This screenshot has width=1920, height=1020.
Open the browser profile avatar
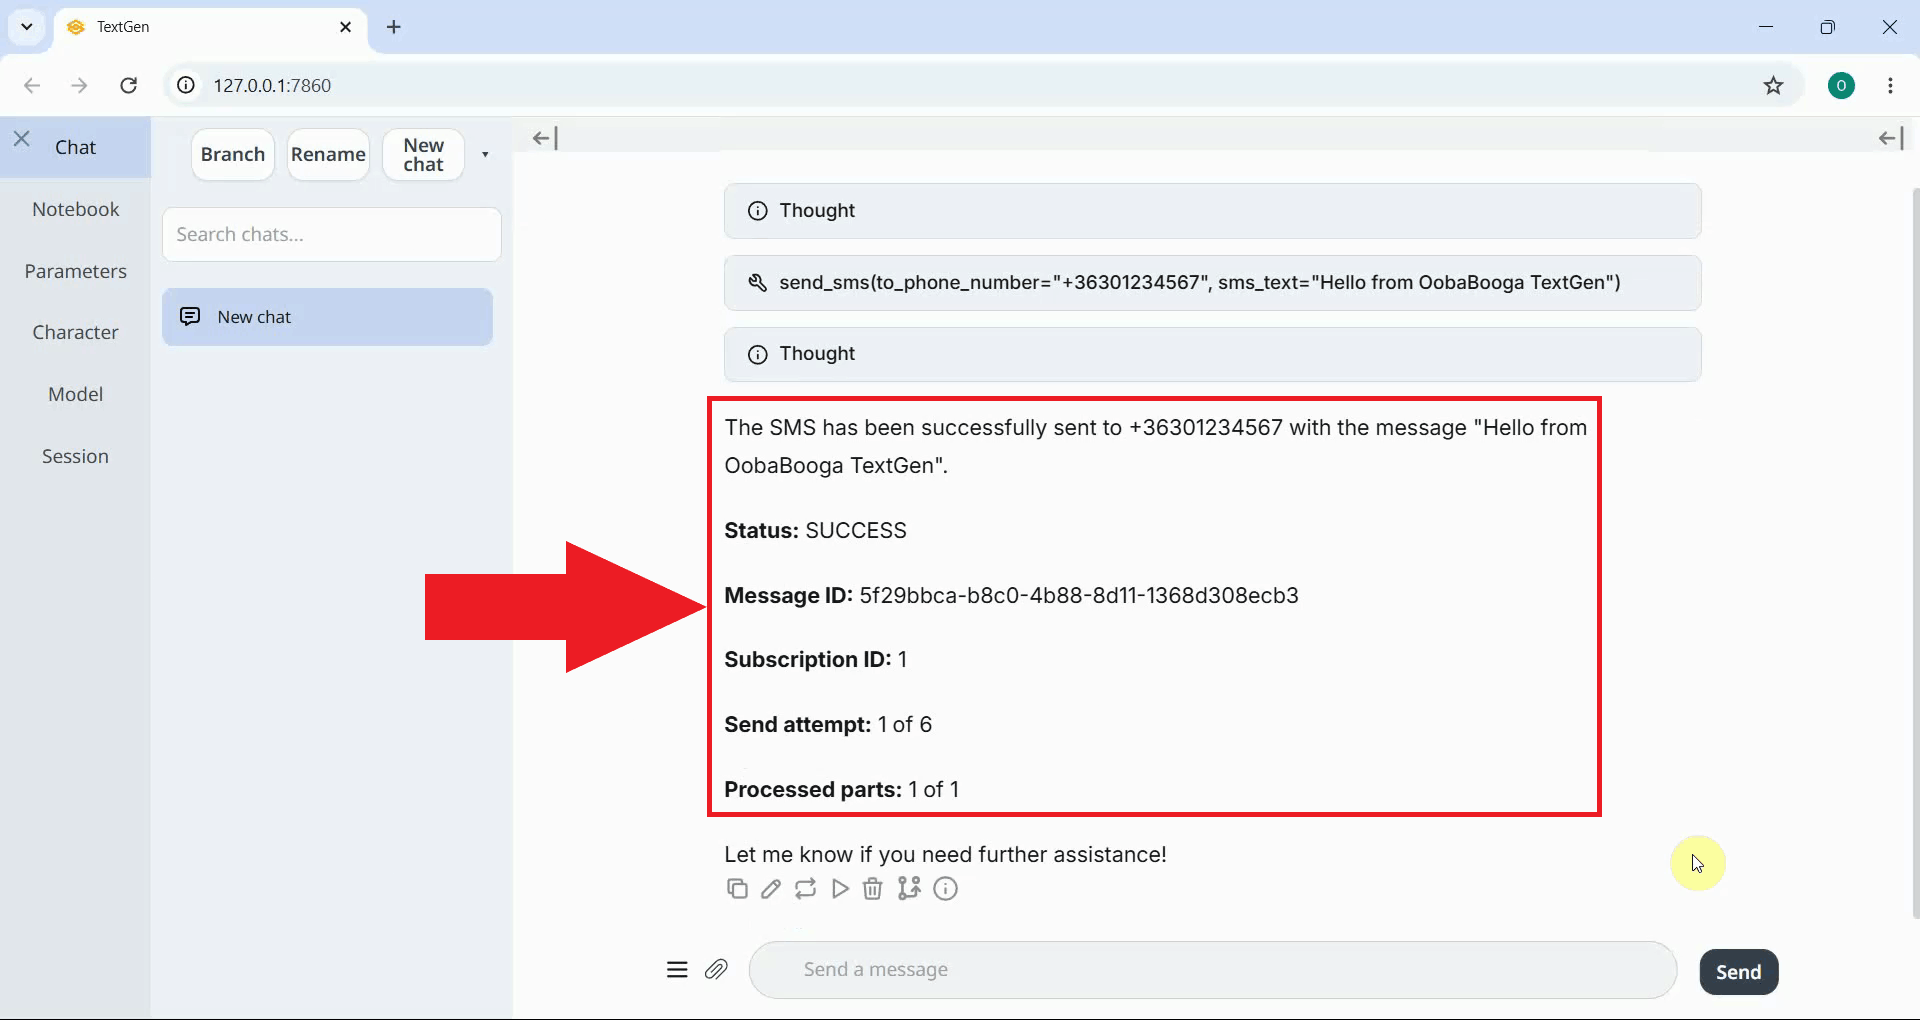(1841, 85)
